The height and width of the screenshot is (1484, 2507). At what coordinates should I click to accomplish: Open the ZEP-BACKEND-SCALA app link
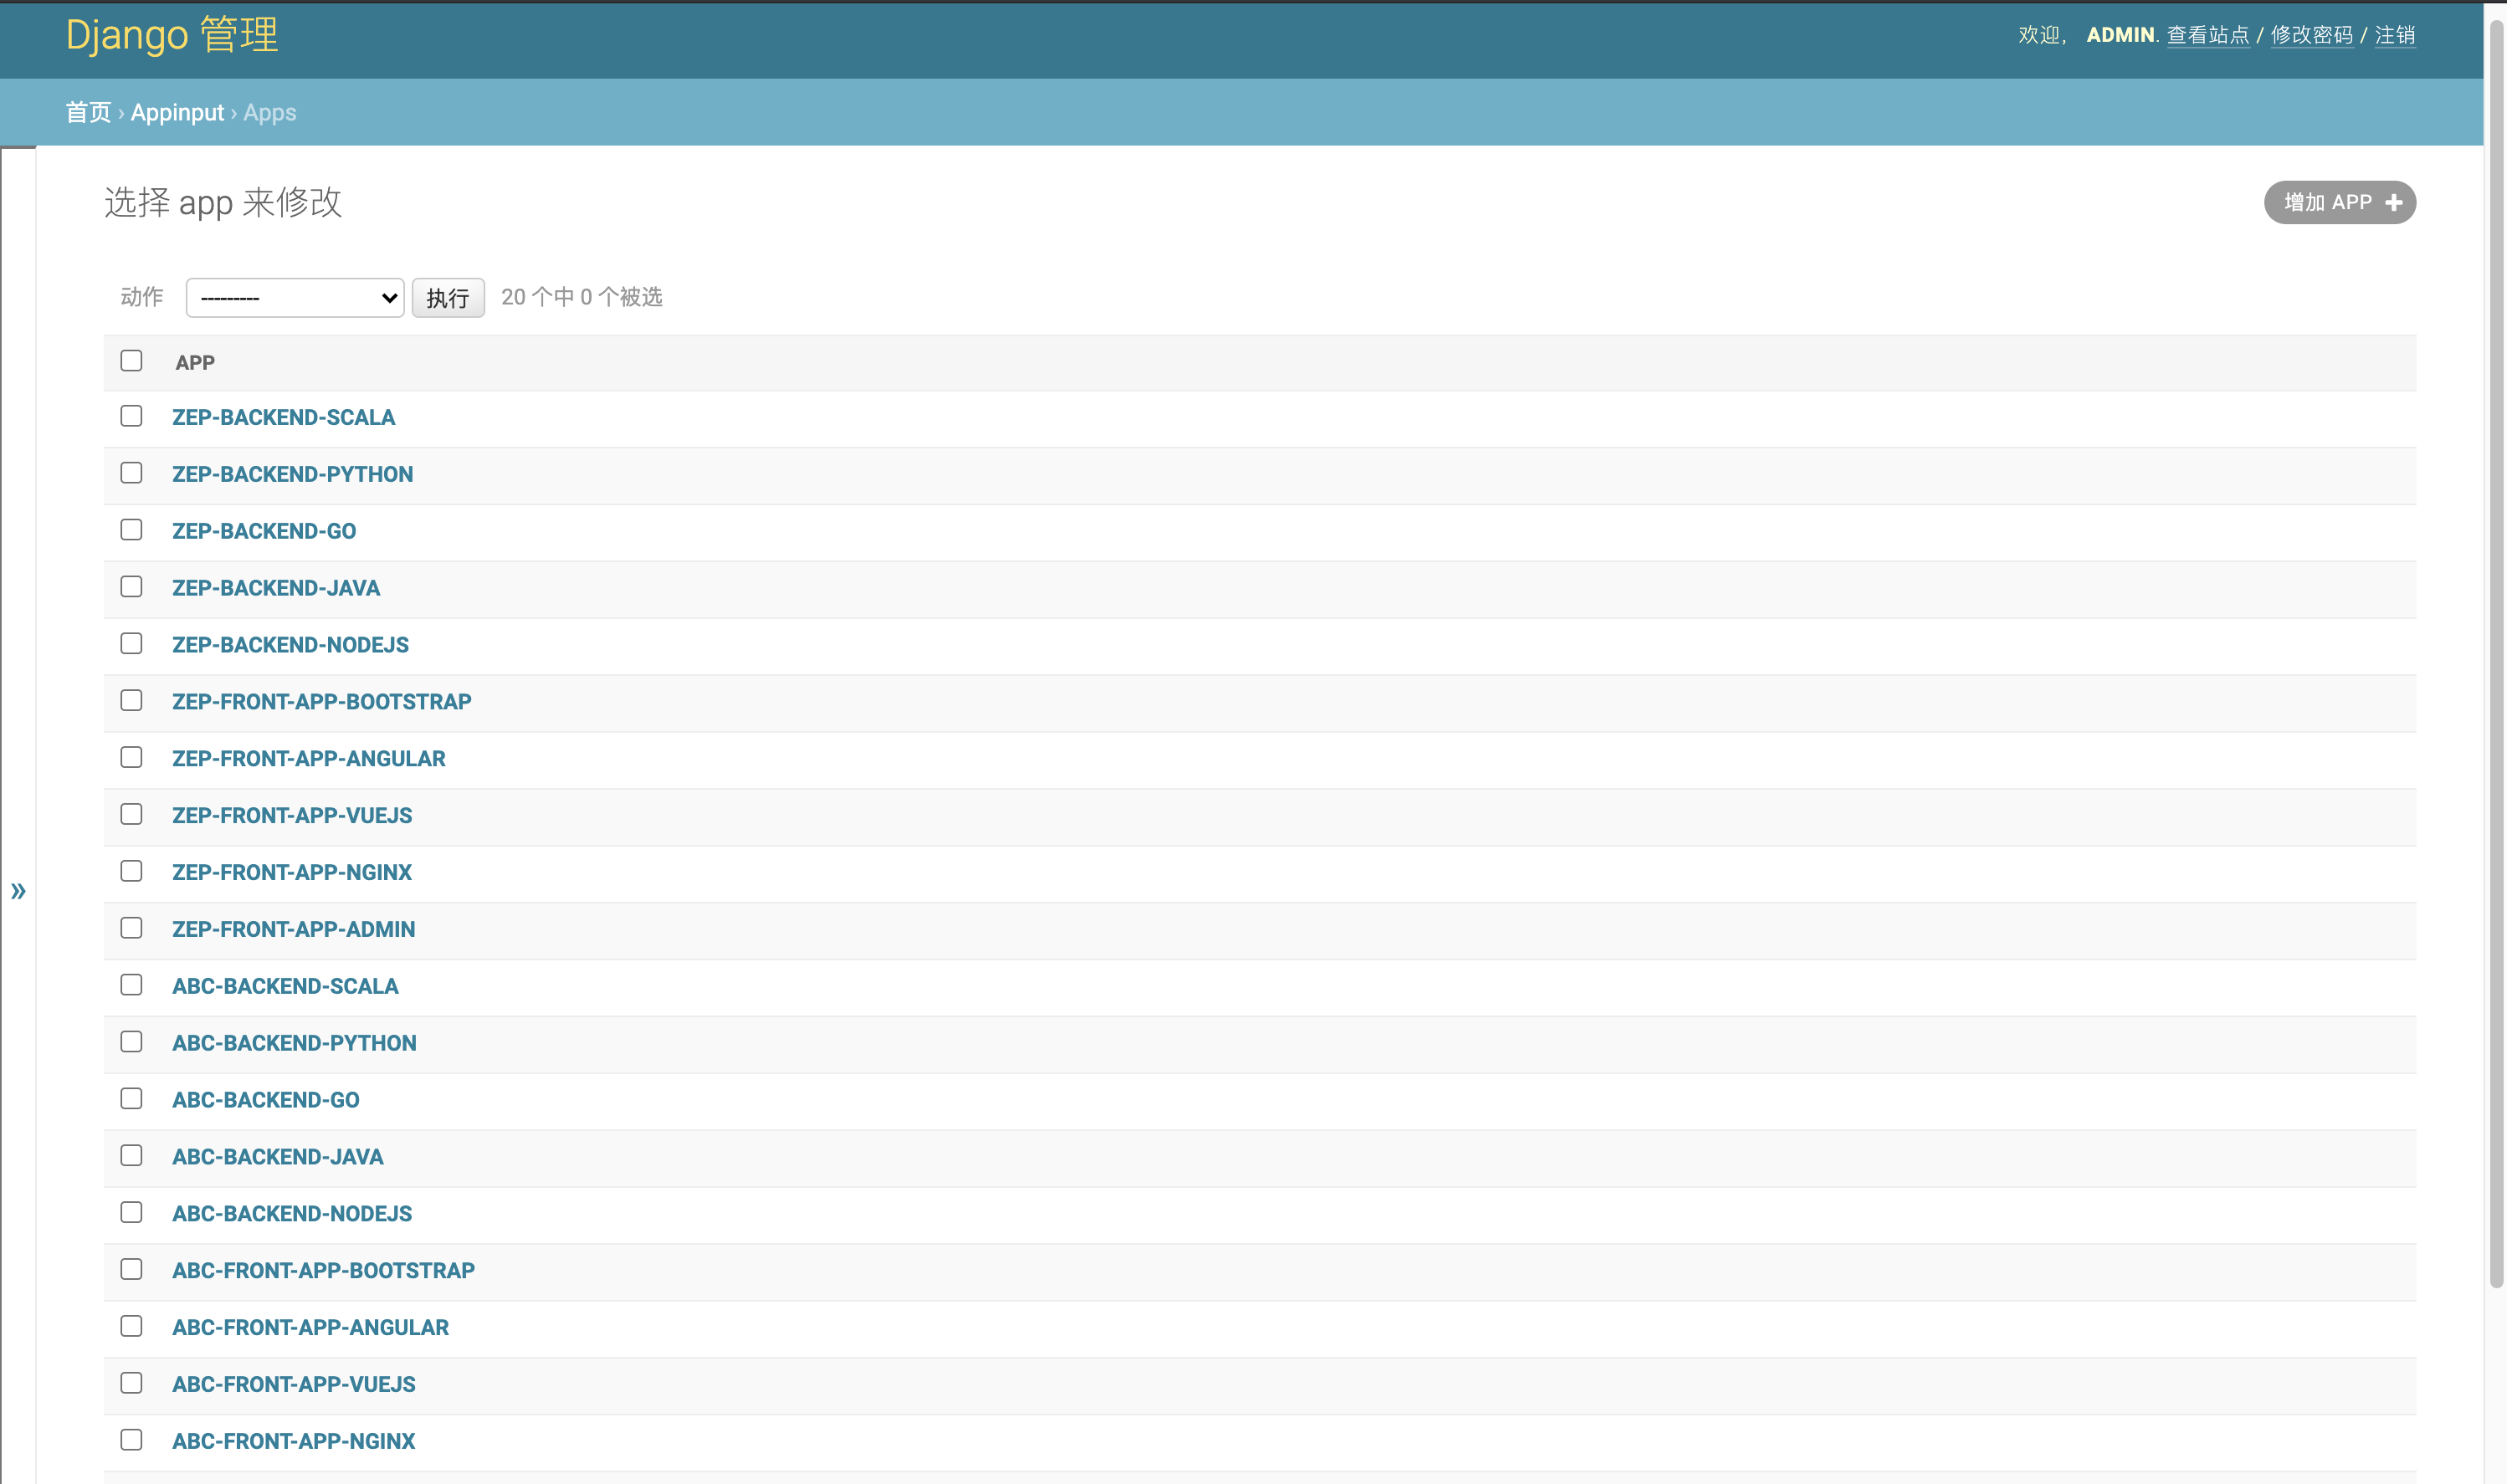tap(283, 418)
